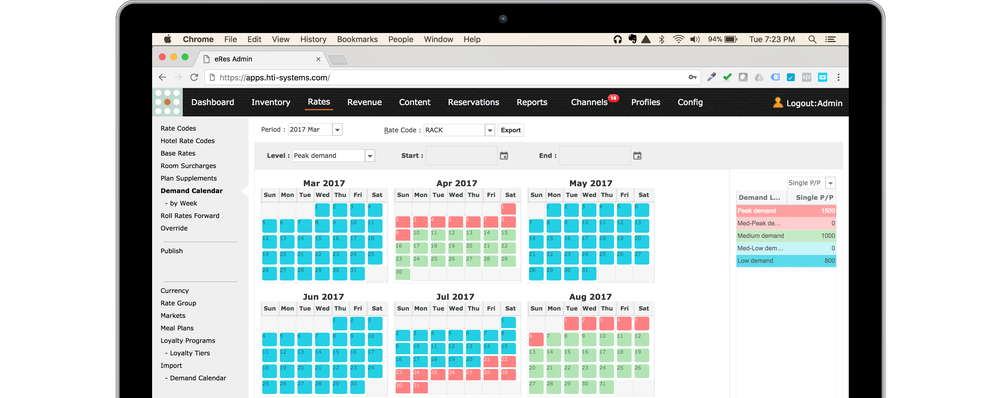
Task: Click the browser back arrow
Action: pyautogui.click(x=163, y=77)
